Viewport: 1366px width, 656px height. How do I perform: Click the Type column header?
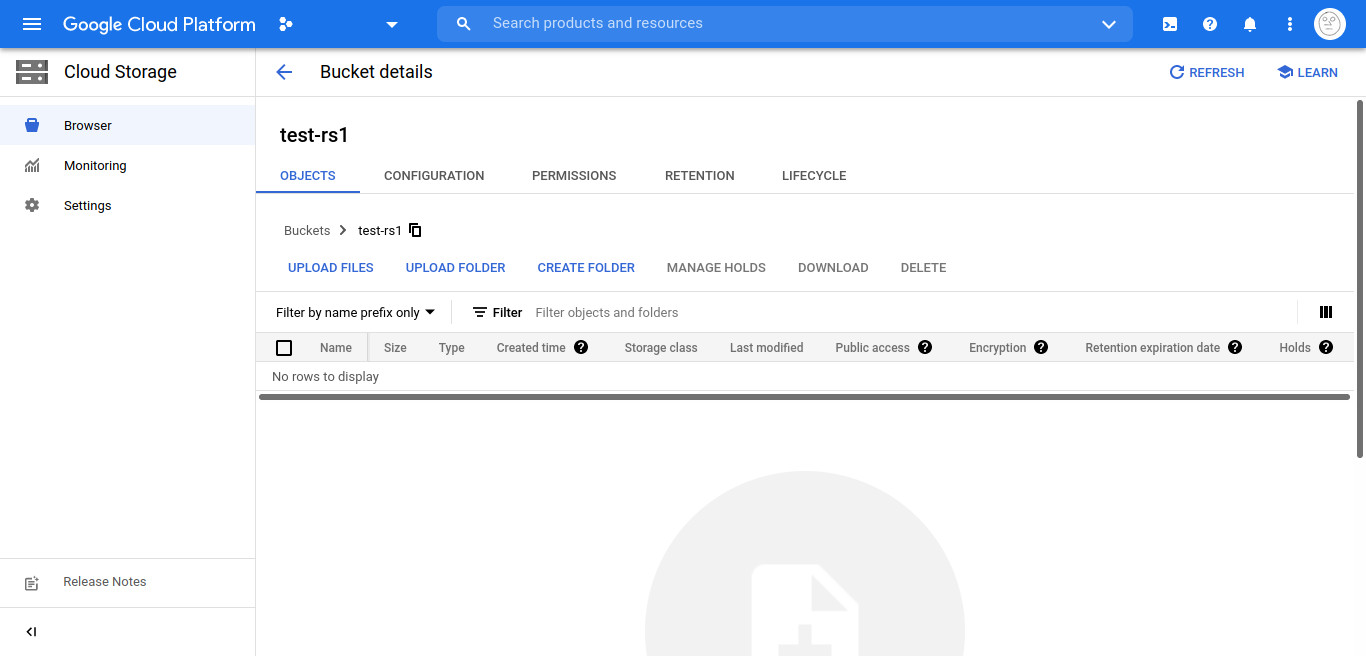452,348
